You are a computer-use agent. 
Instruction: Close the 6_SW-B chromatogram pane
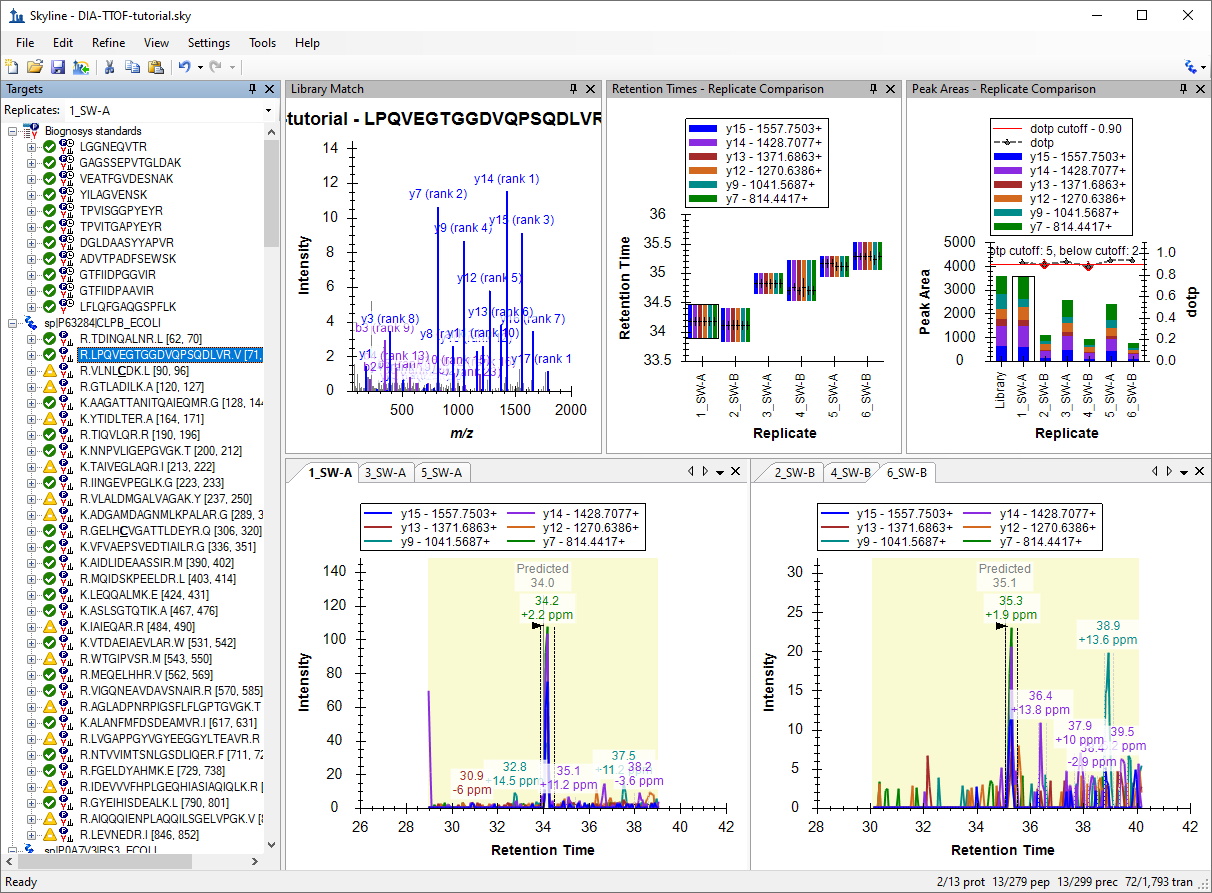[x=1199, y=472]
